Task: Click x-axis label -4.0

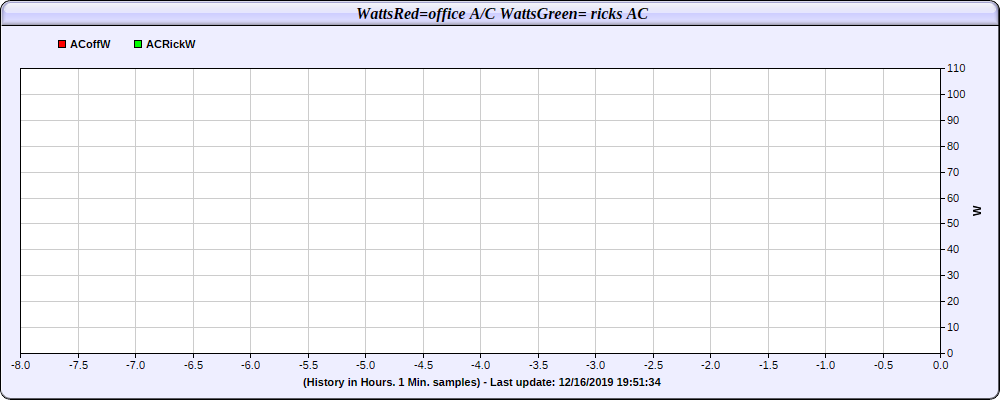Action: coord(480,366)
